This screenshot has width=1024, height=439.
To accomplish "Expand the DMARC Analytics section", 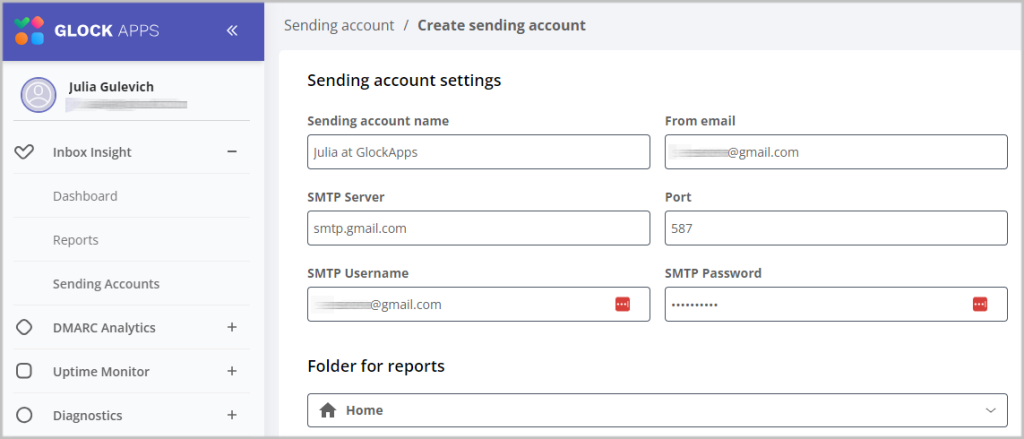I will point(232,327).
